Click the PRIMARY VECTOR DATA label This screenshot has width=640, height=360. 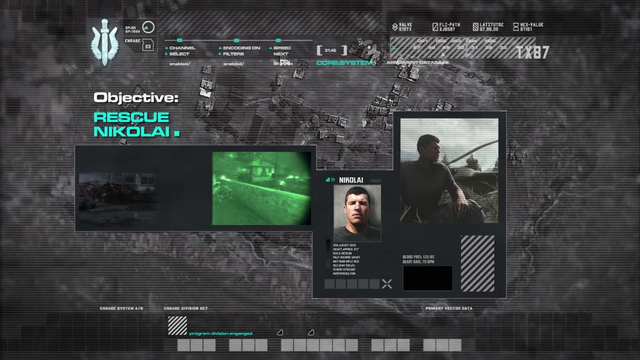(449, 309)
